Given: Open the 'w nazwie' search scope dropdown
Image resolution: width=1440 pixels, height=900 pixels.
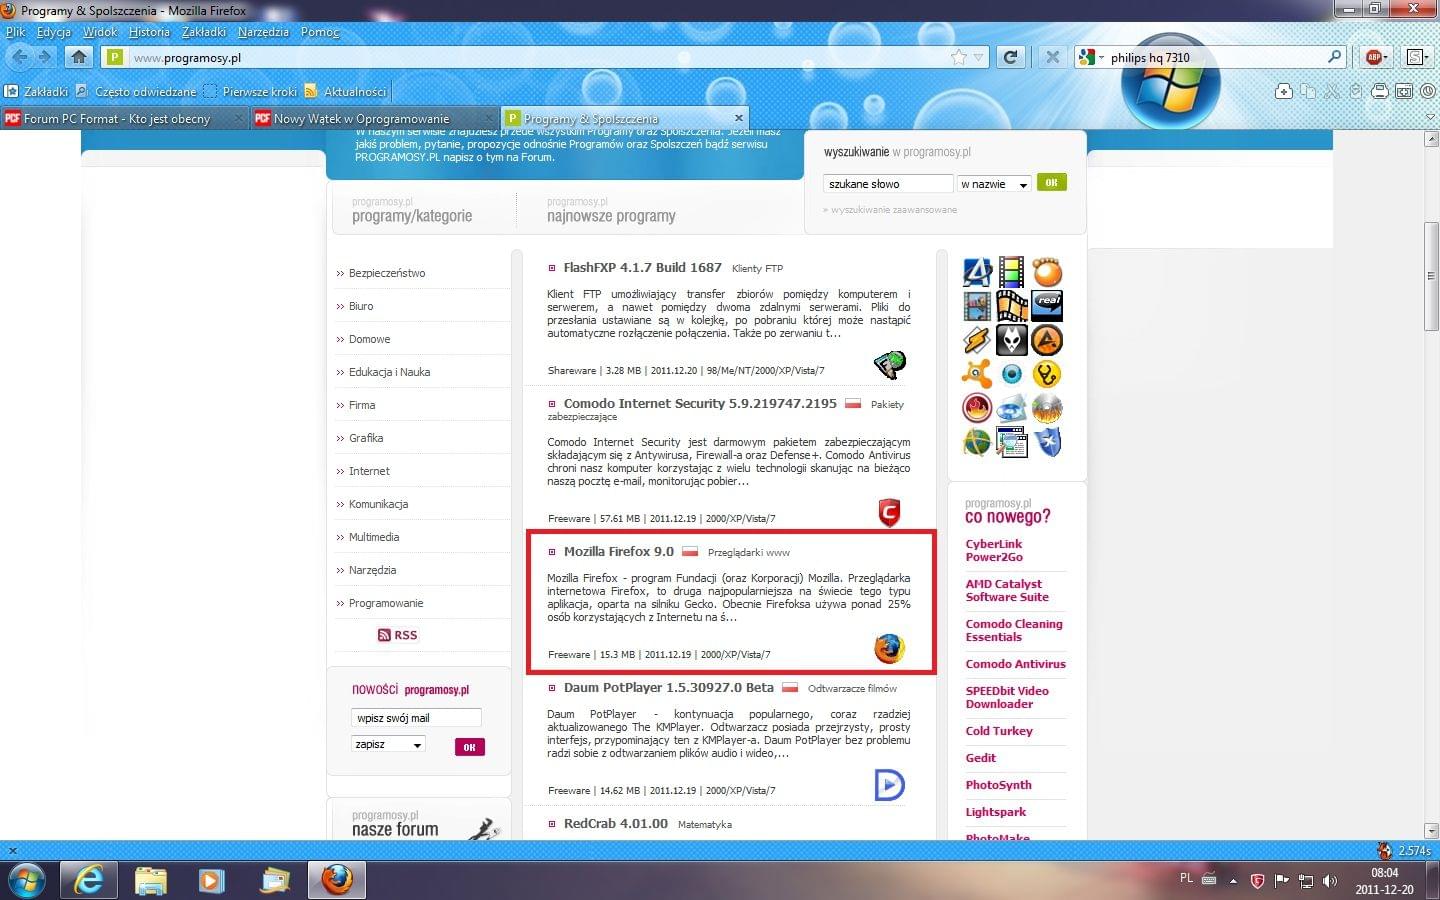Looking at the screenshot, I should pyautogui.click(x=994, y=184).
